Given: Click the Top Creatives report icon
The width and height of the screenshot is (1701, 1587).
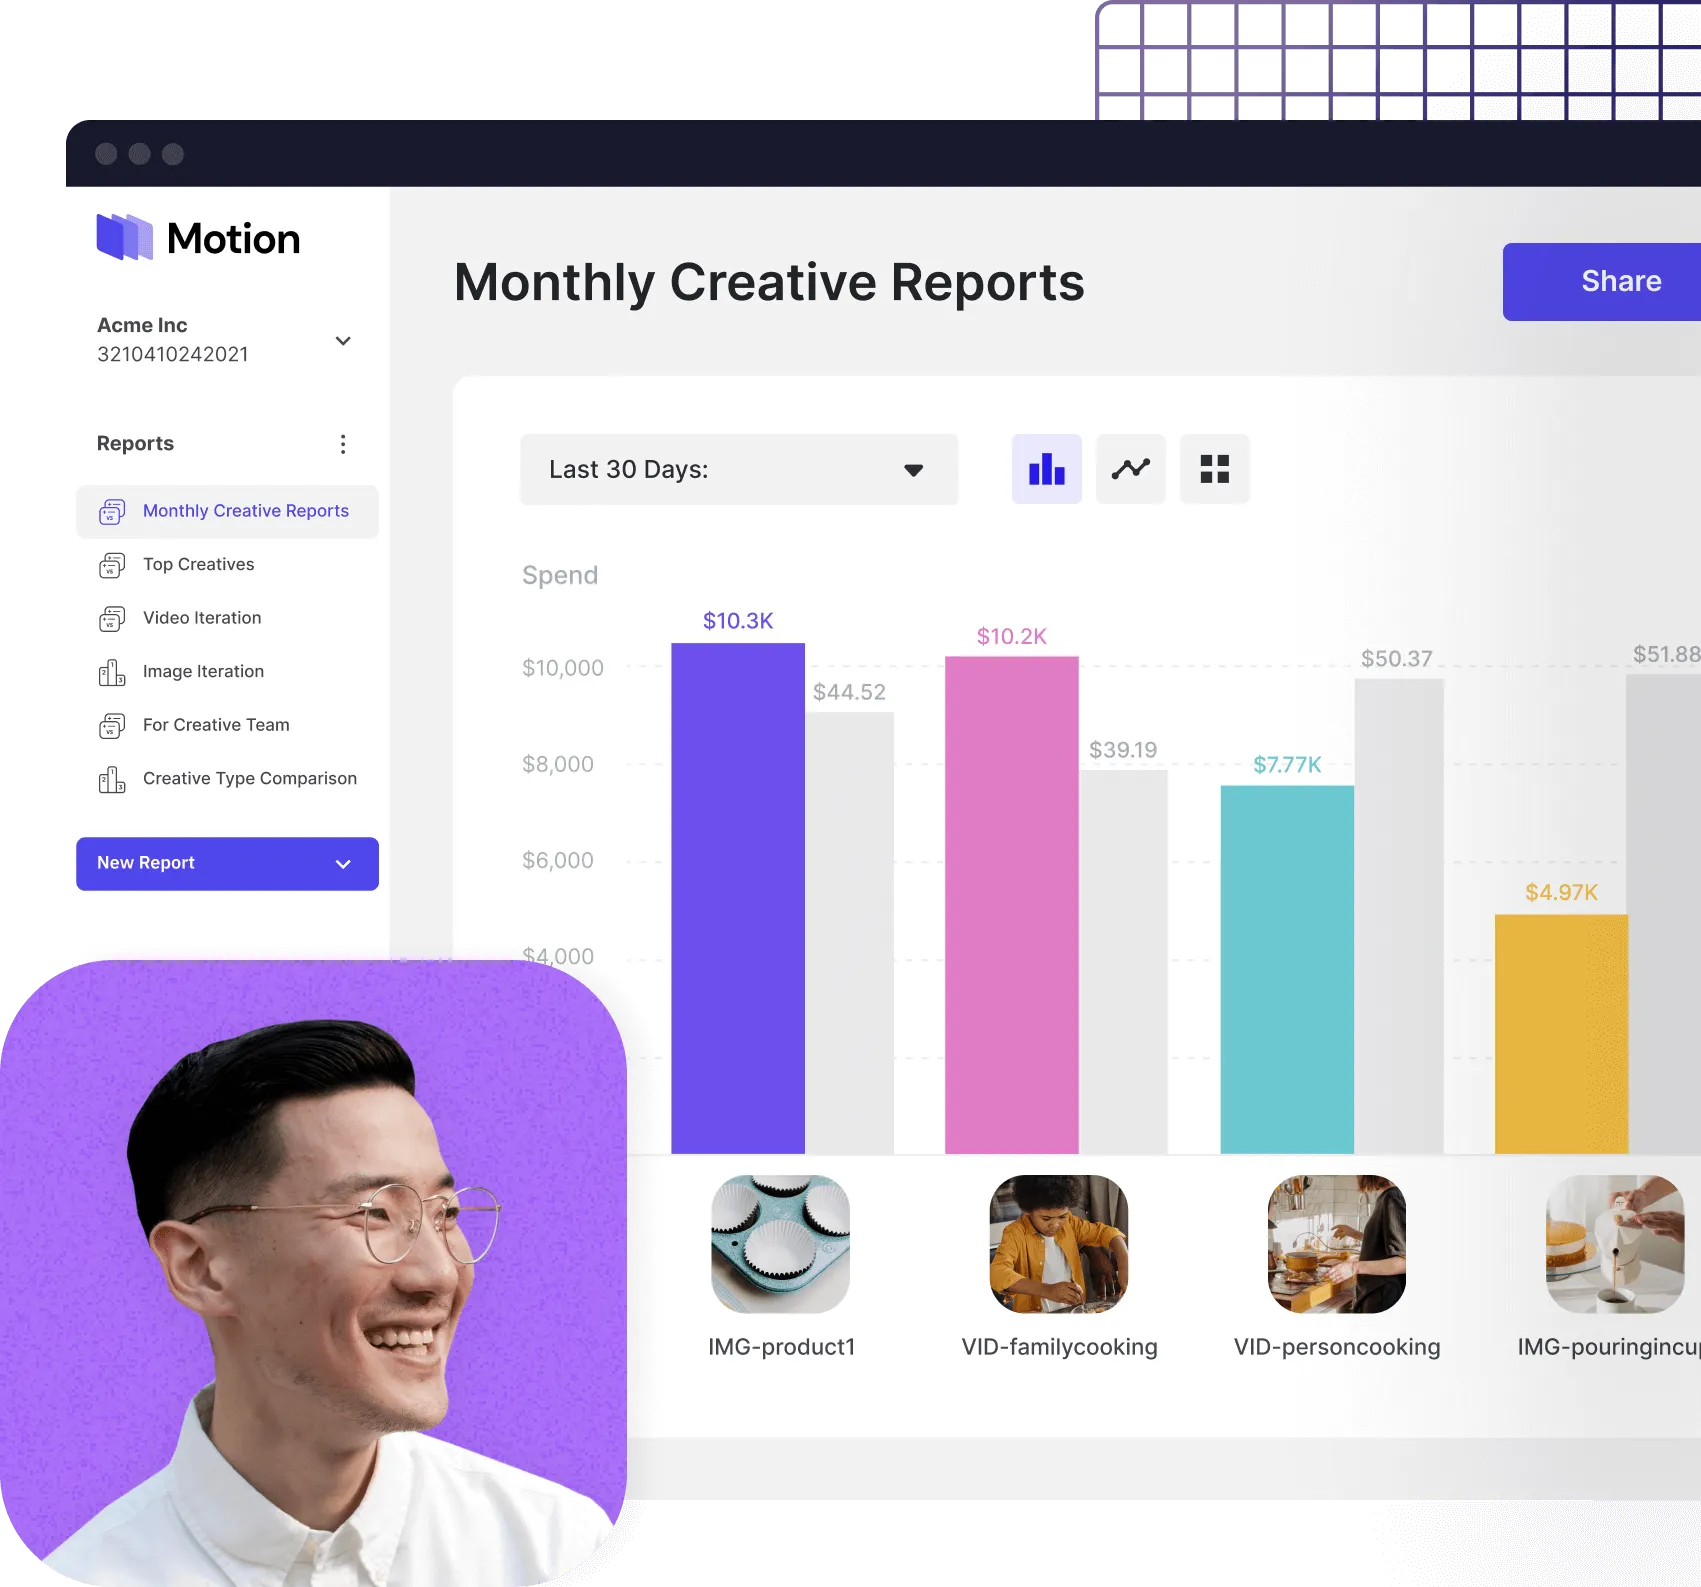Looking at the screenshot, I should [x=112, y=565].
